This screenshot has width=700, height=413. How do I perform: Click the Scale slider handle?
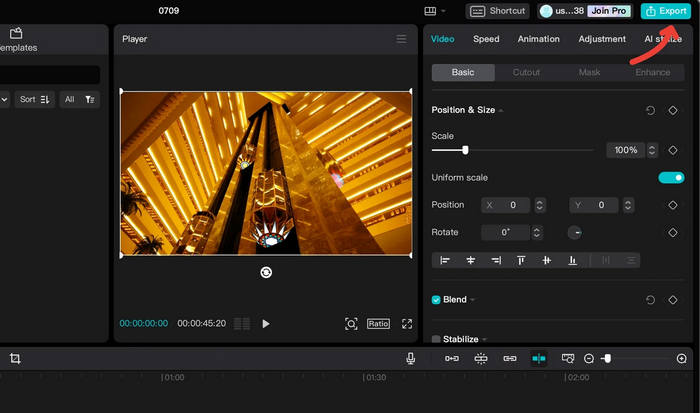tap(465, 150)
